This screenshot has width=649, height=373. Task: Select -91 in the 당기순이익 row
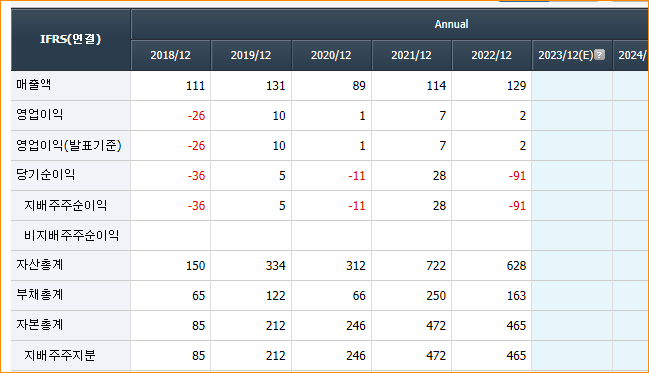(517, 176)
